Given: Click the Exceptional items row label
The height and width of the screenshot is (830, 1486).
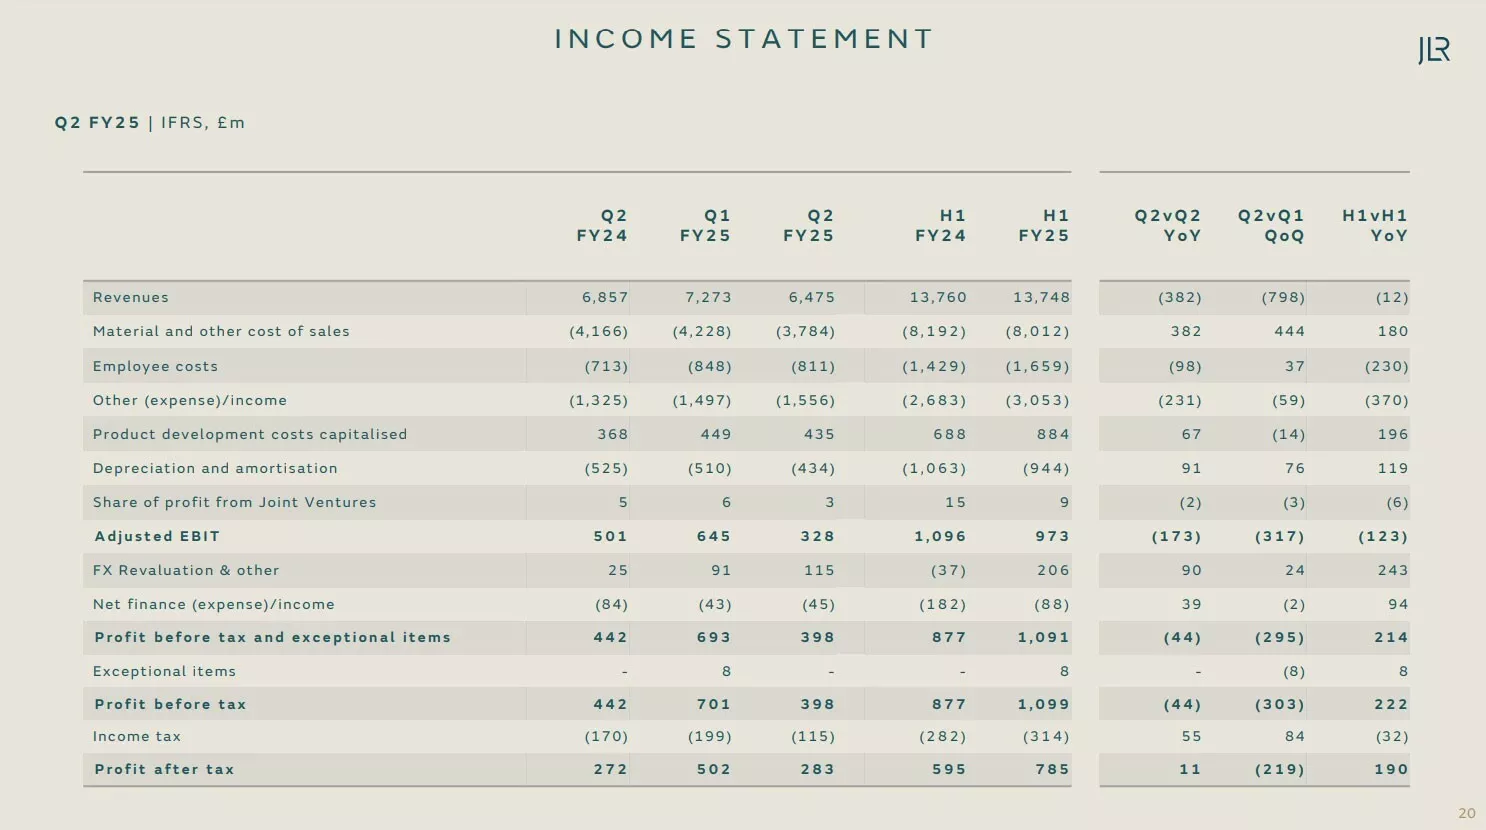Looking at the screenshot, I should [164, 671].
